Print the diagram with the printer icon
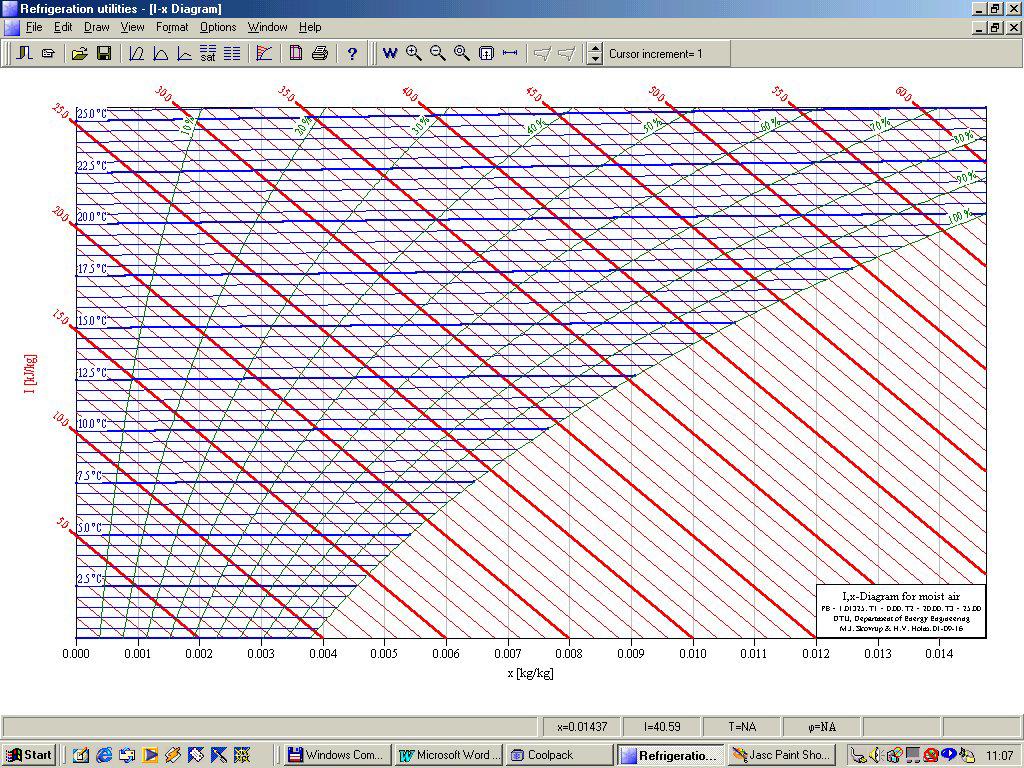This screenshot has height=768, width=1024. (320, 54)
